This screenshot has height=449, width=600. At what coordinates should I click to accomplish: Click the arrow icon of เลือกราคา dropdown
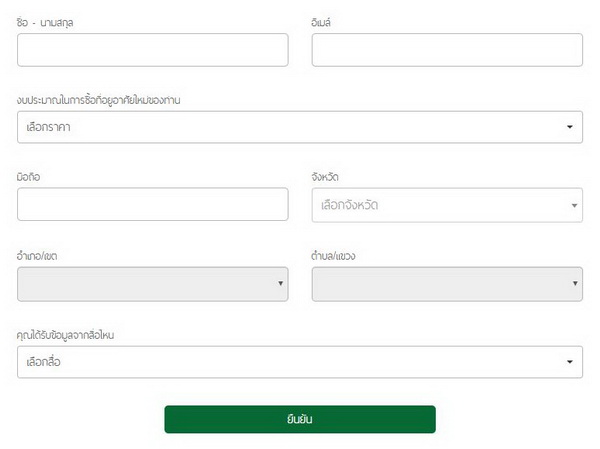[569, 127]
